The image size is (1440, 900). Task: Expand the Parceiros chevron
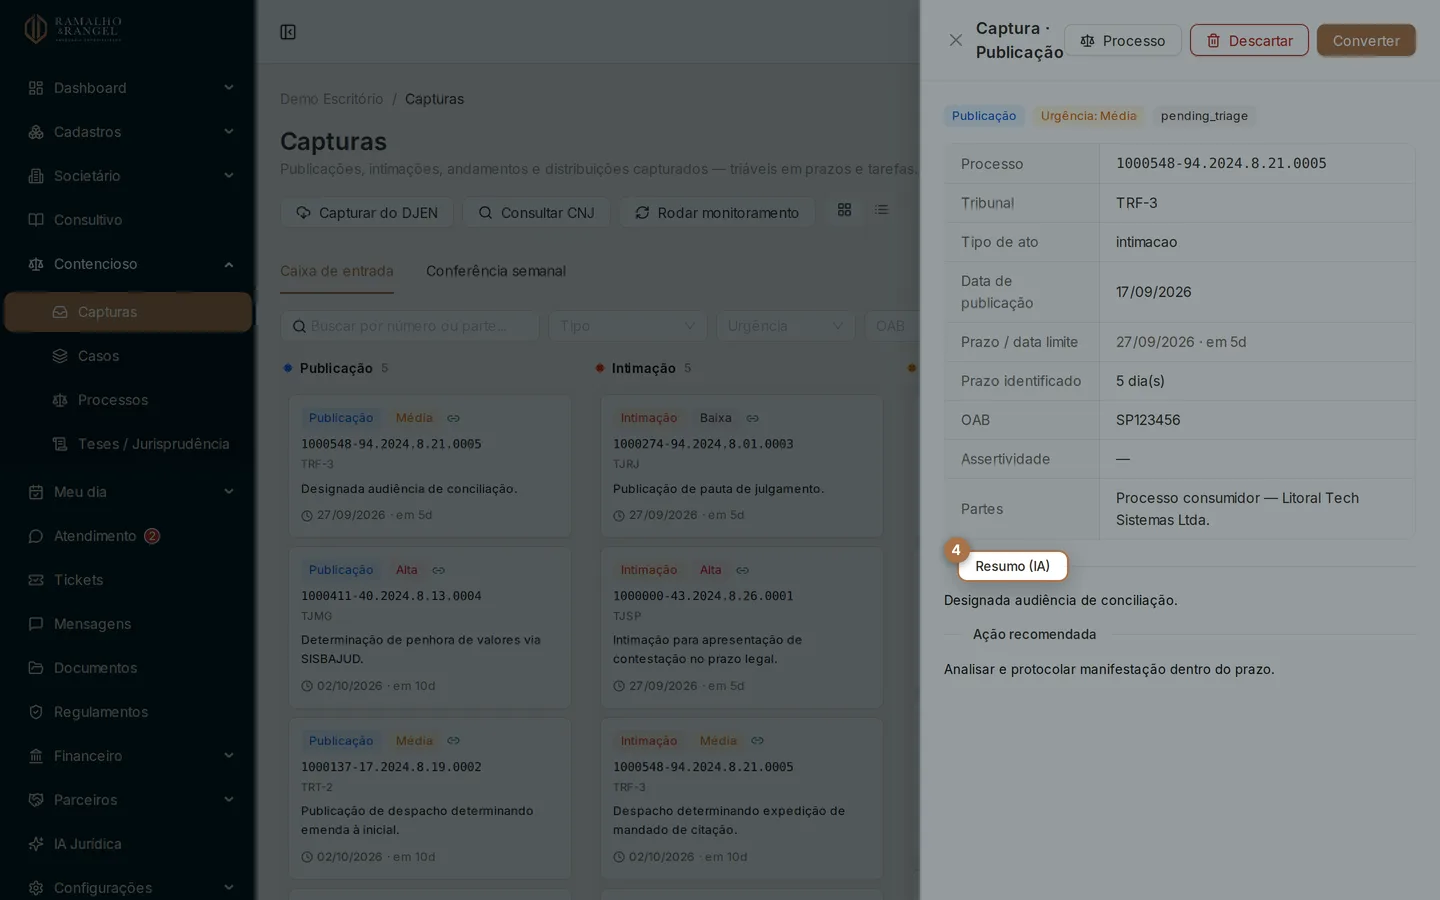click(229, 800)
